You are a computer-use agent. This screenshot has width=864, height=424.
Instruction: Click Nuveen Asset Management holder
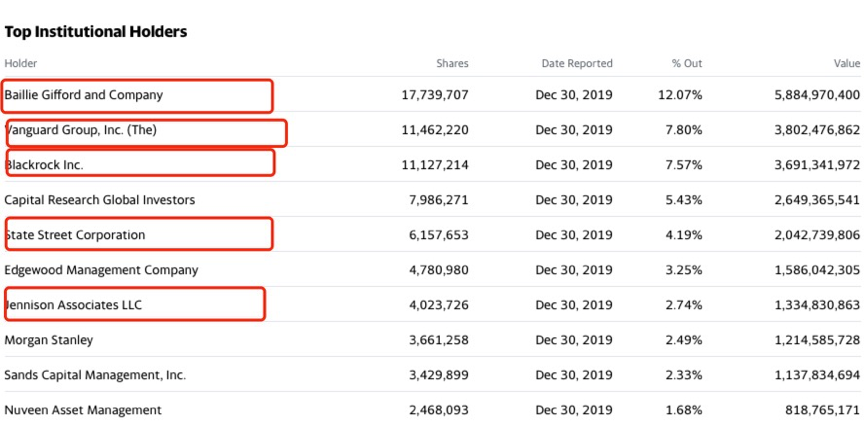(83, 410)
